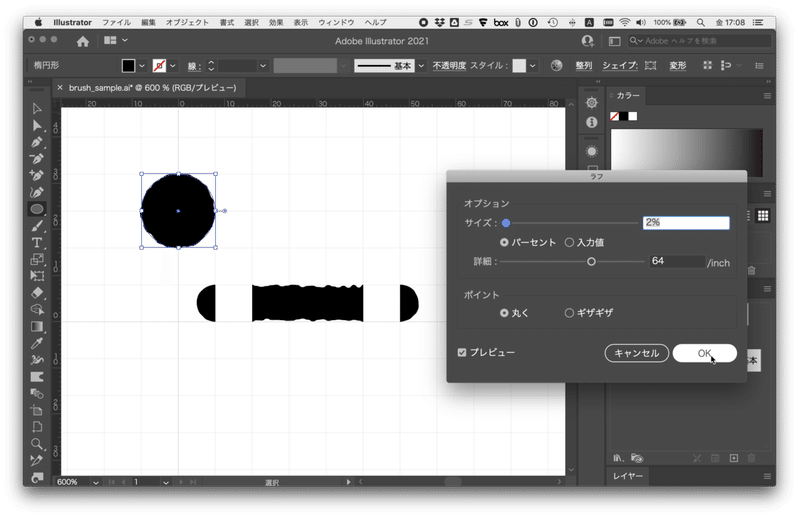This screenshot has width=800, height=518.
Task: Click the 整列 link in control bar
Action: coord(584,65)
